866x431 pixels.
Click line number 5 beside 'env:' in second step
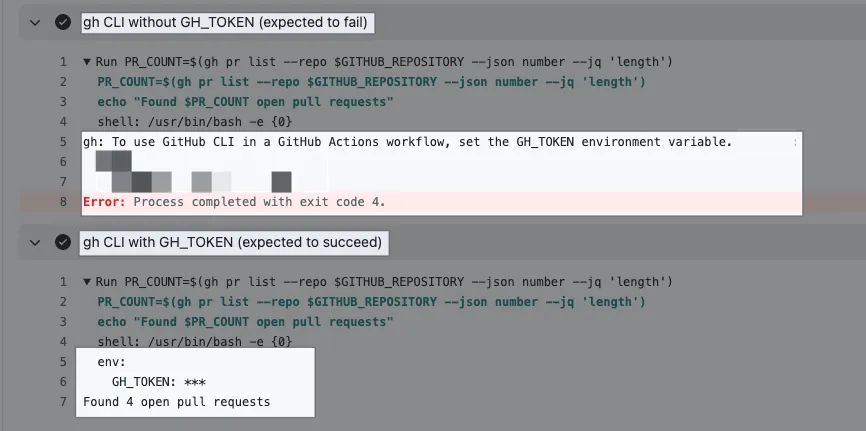click(x=63, y=362)
